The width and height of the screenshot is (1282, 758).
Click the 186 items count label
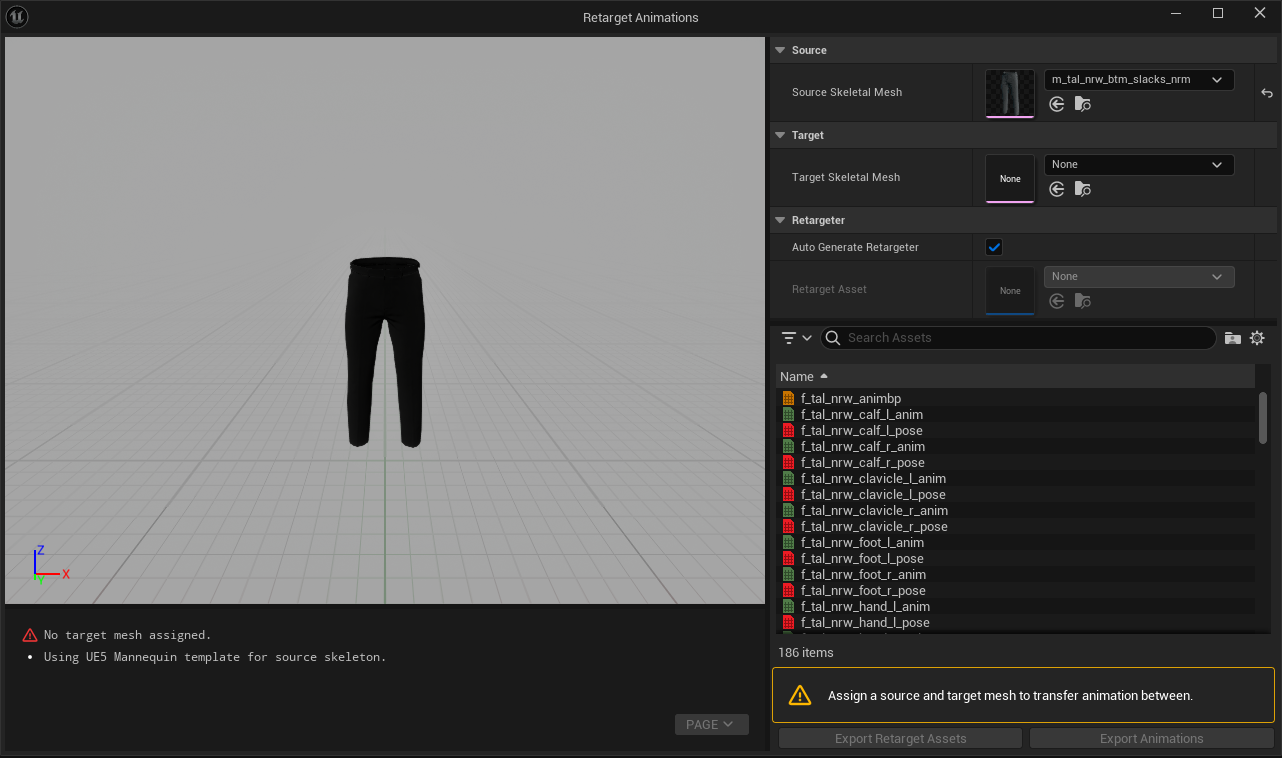click(806, 653)
